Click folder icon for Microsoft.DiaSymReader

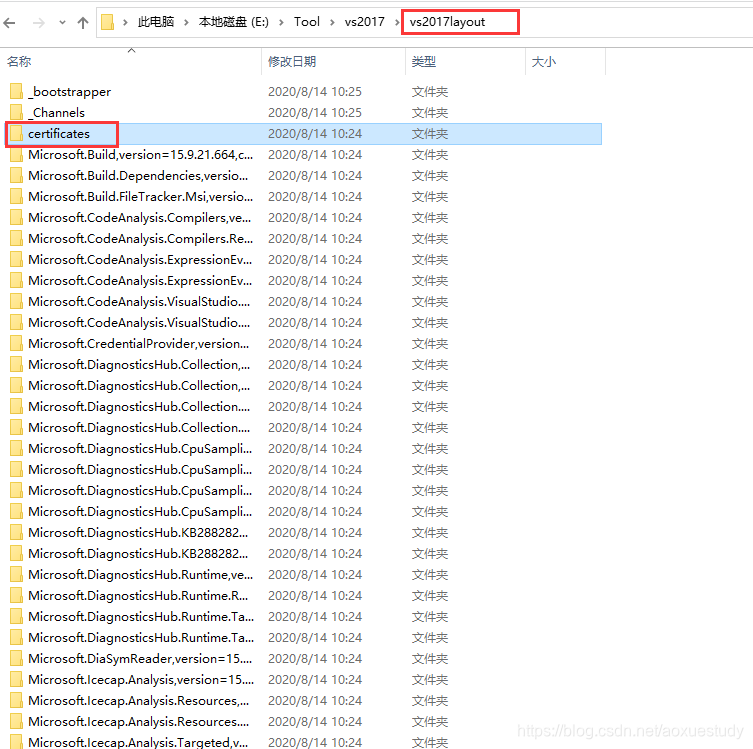(16, 659)
